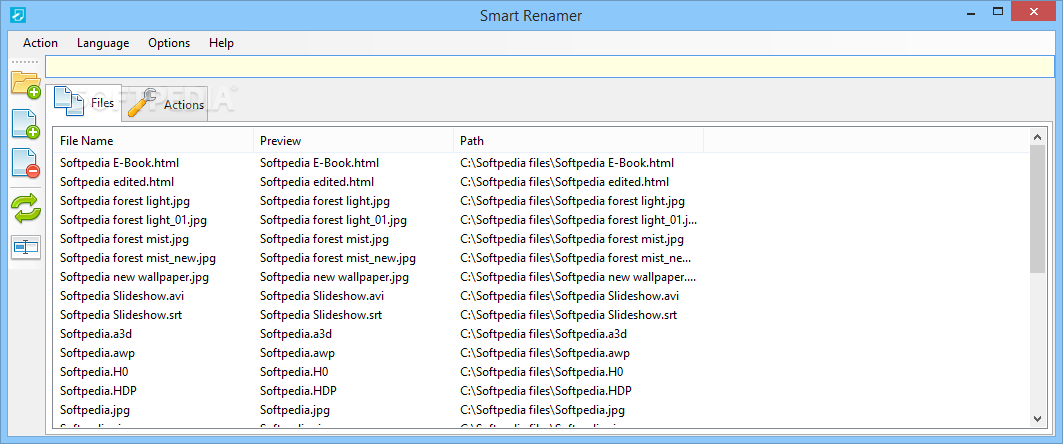Open the Action menu
This screenshot has width=1063, height=444.
tap(40, 43)
